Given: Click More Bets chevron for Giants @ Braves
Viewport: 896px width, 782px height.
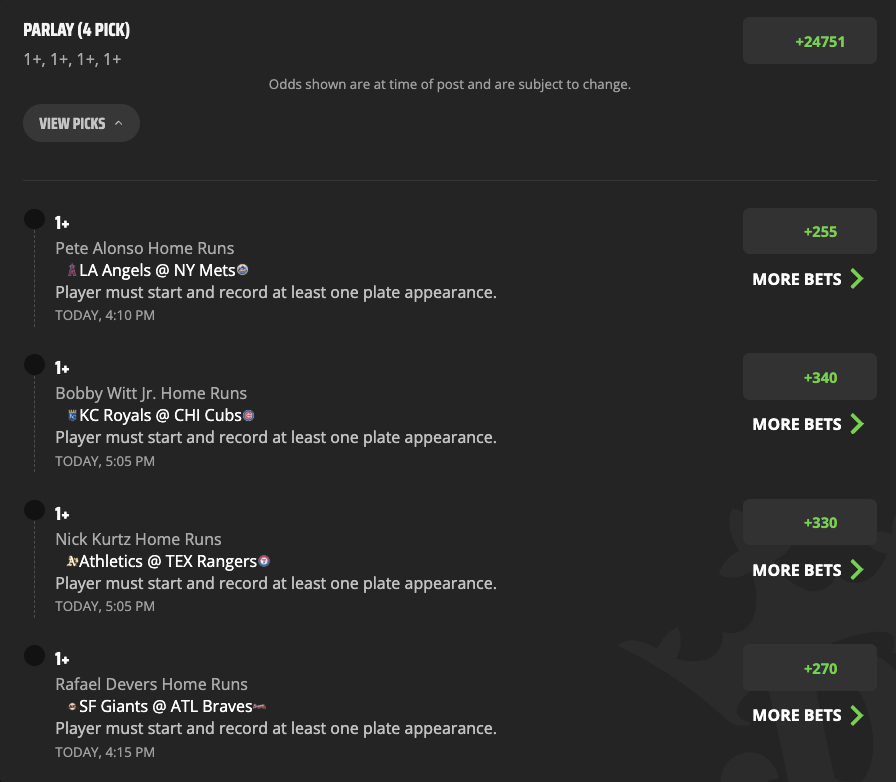Looking at the screenshot, I should tap(857, 715).
